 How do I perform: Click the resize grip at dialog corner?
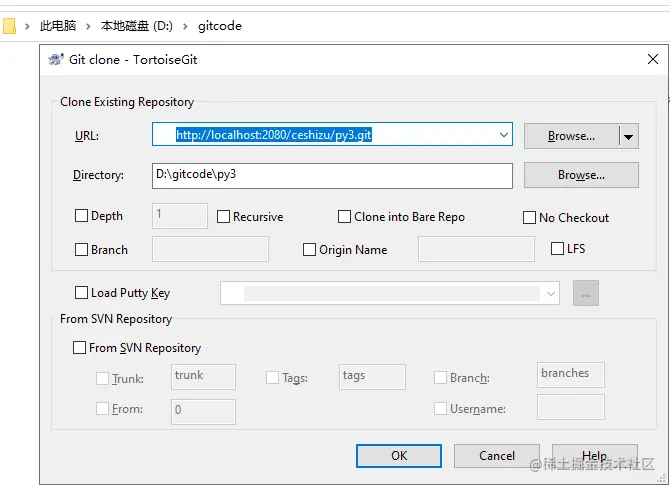662,478
